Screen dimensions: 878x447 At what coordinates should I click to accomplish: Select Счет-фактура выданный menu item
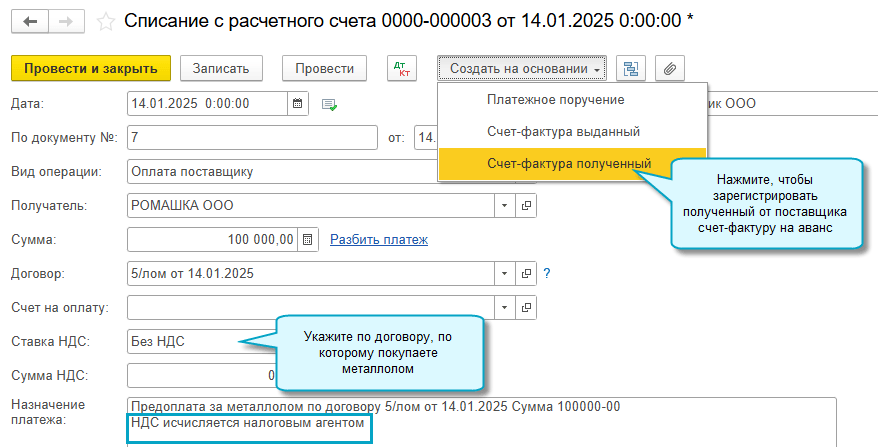[563, 131]
